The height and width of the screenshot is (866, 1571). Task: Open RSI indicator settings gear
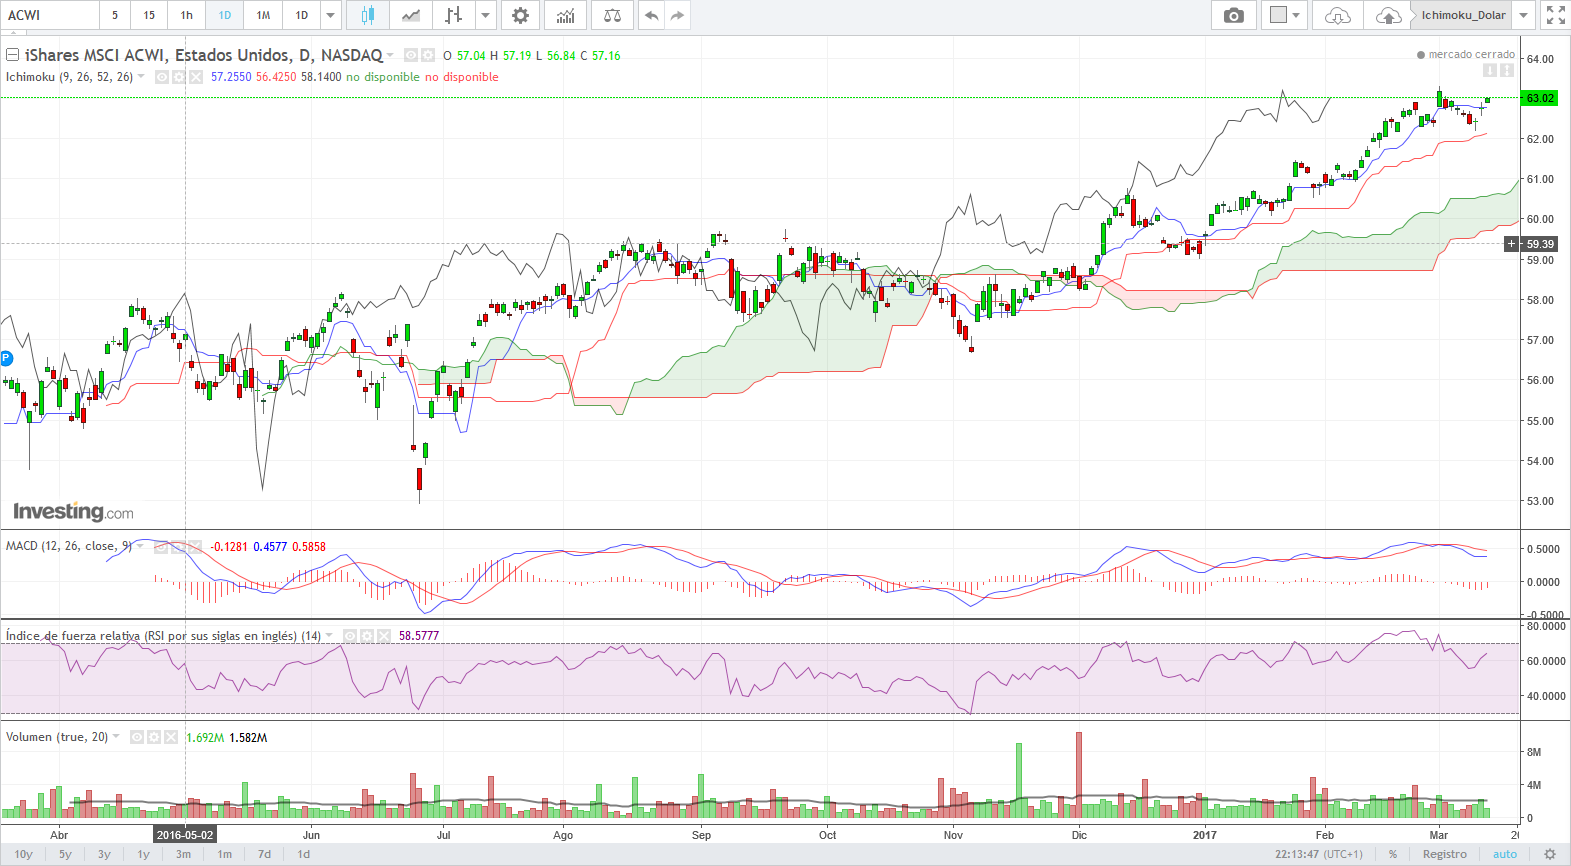pyautogui.click(x=367, y=636)
